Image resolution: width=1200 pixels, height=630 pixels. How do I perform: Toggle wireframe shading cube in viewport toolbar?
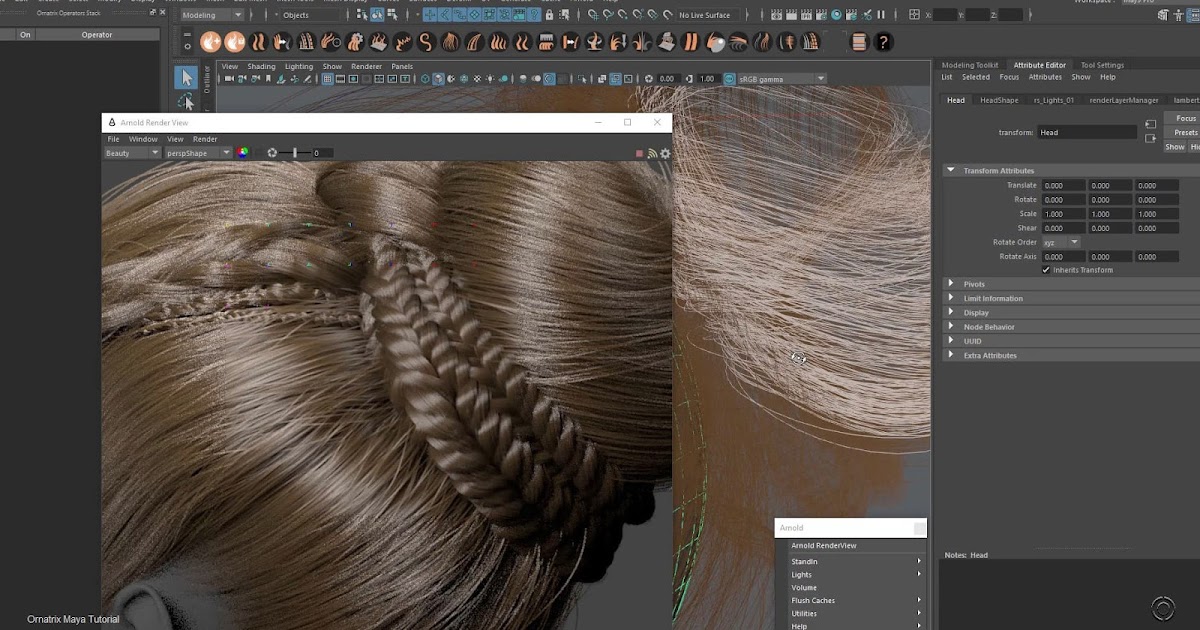tap(426, 79)
